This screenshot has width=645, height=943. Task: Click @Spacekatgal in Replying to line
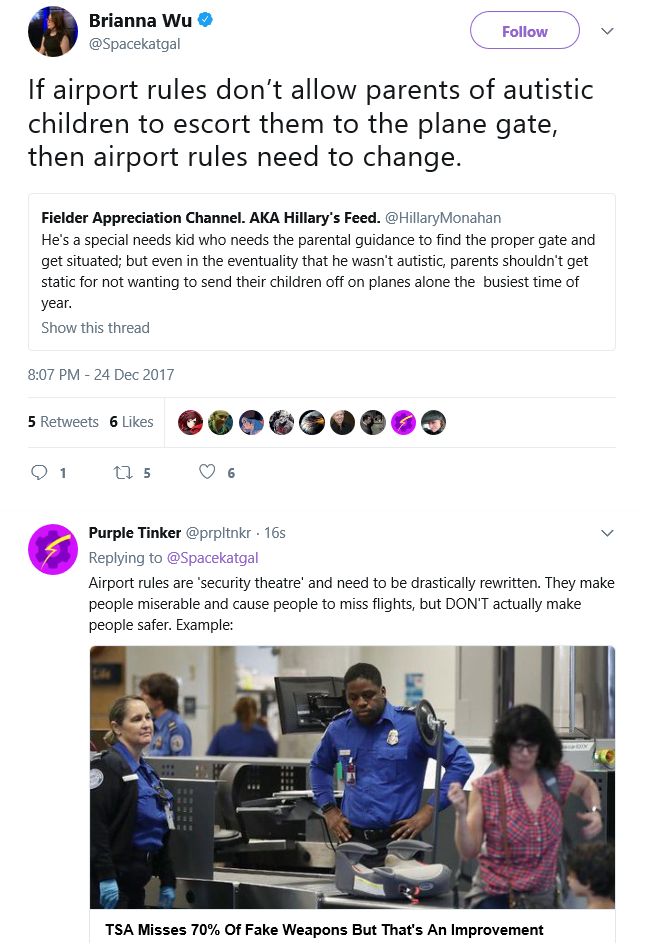pos(212,558)
